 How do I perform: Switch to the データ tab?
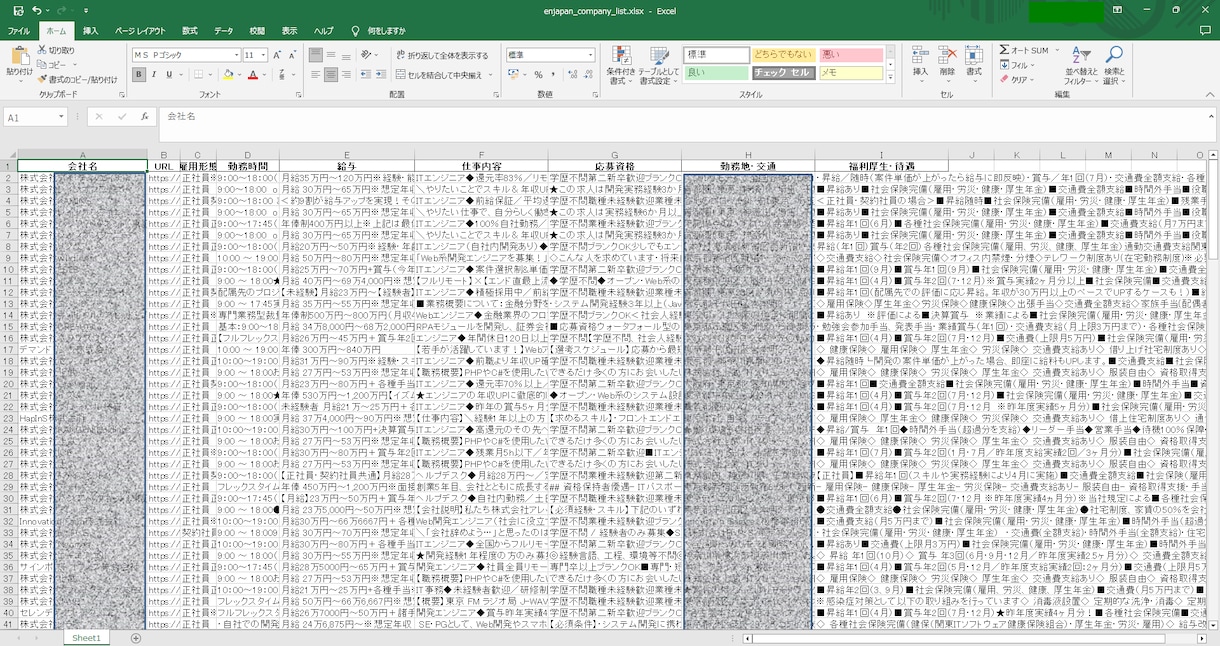223,31
